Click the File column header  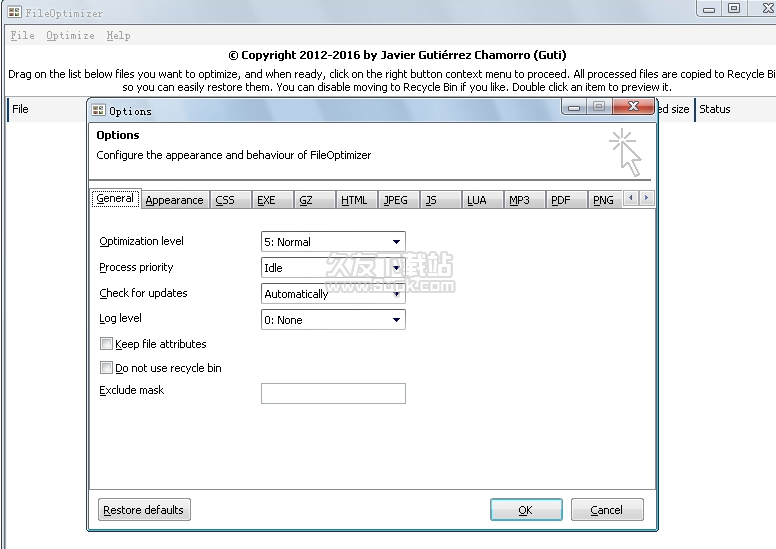[47, 109]
